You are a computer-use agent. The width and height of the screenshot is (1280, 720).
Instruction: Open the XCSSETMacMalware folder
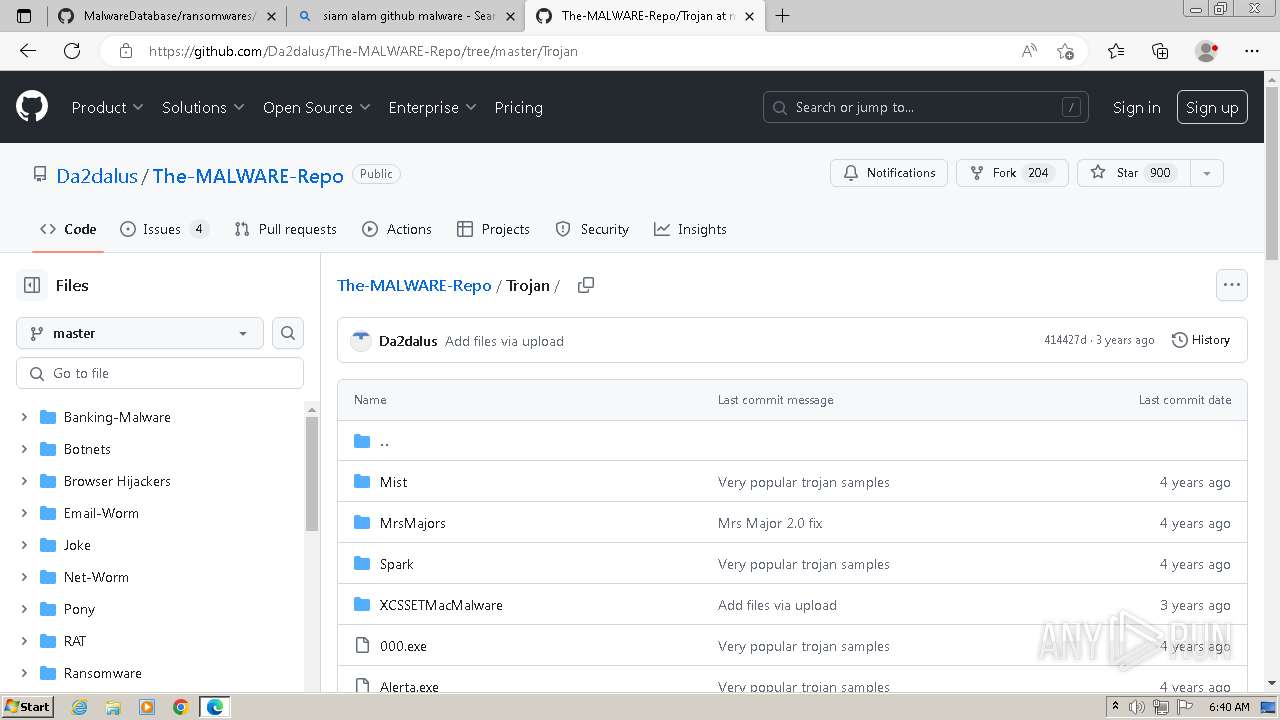click(x=441, y=605)
